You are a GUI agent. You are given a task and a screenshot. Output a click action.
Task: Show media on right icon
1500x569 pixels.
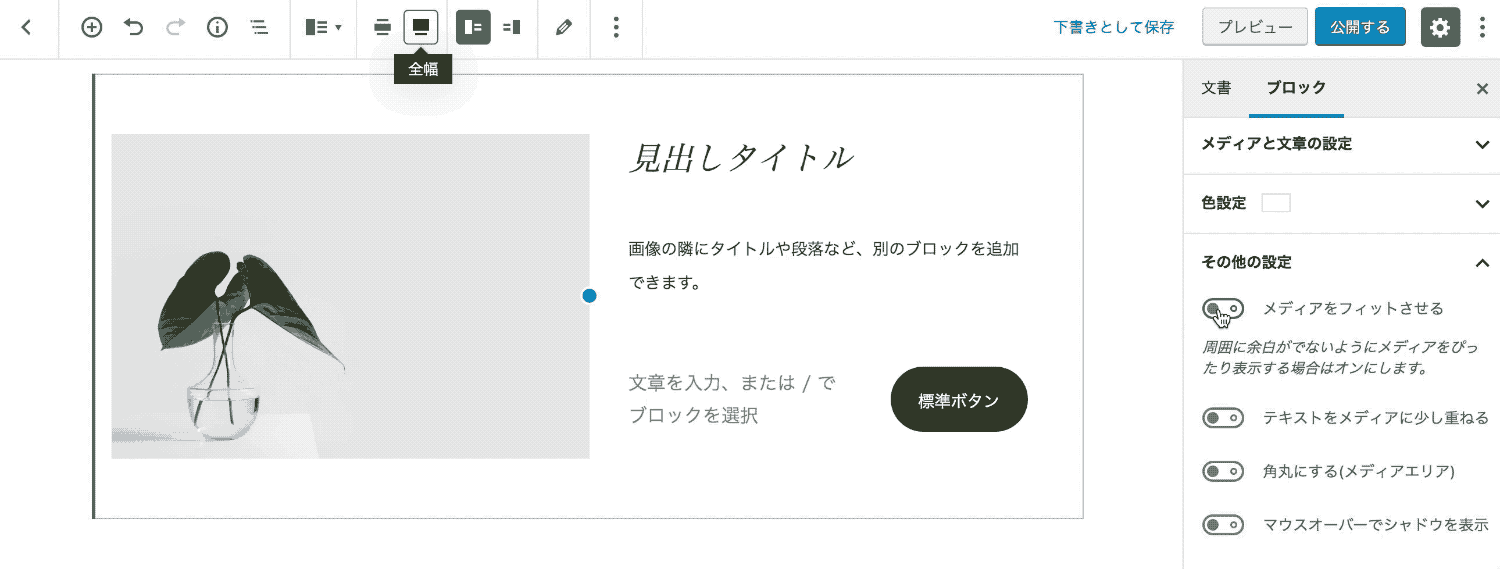tap(512, 28)
